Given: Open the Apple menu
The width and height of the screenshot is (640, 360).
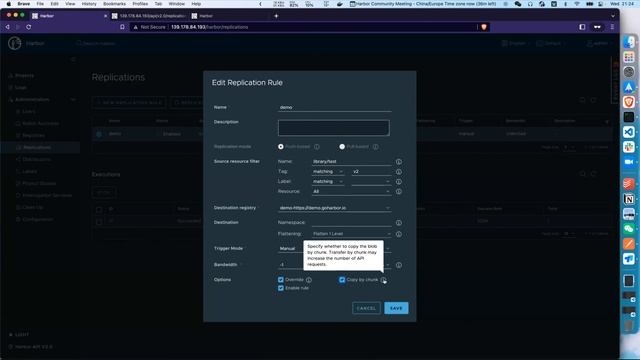Looking at the screenshot, I should click(x=9, y=4).
